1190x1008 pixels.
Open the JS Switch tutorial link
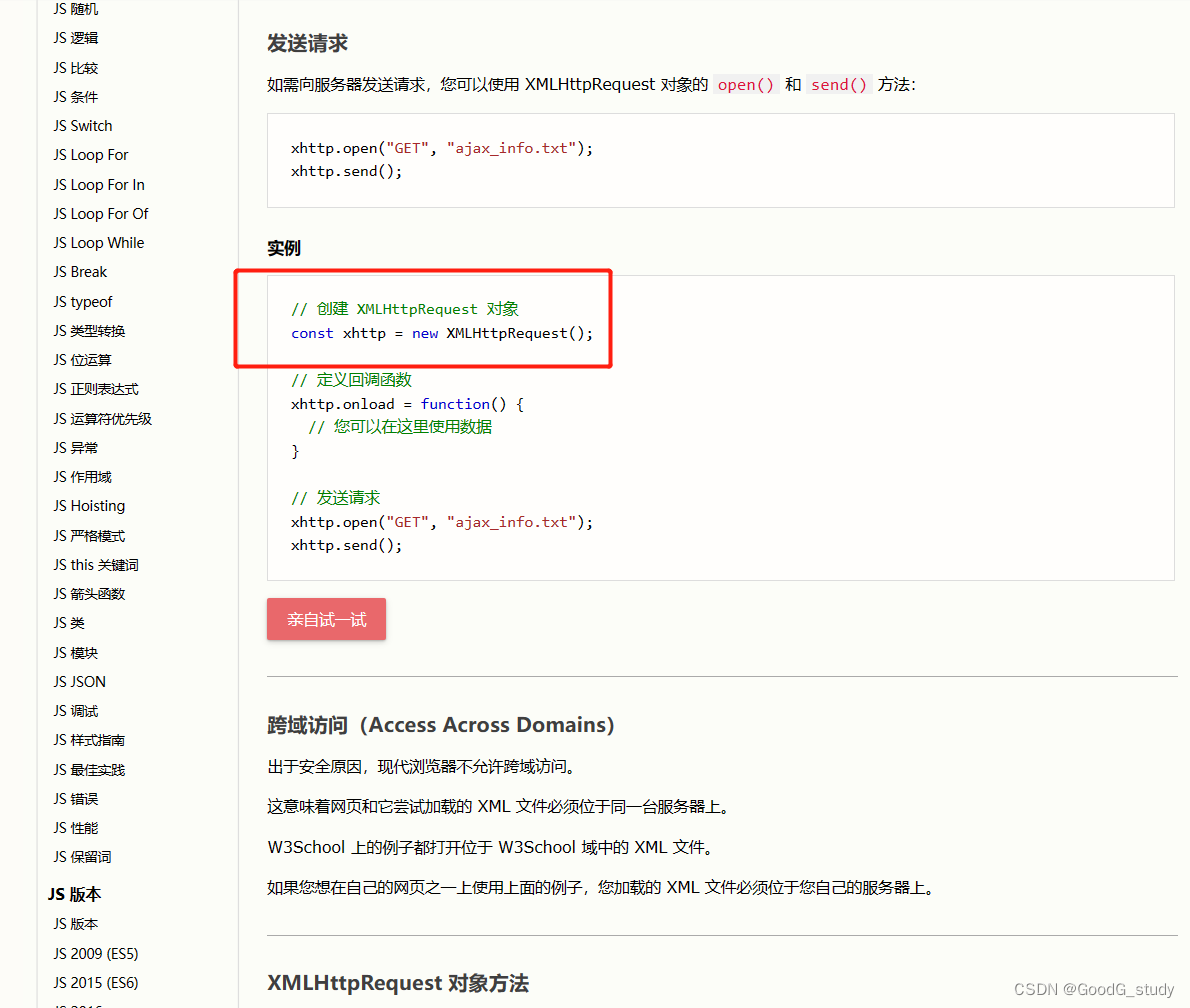pyautogui.click(x=82, y=125)
